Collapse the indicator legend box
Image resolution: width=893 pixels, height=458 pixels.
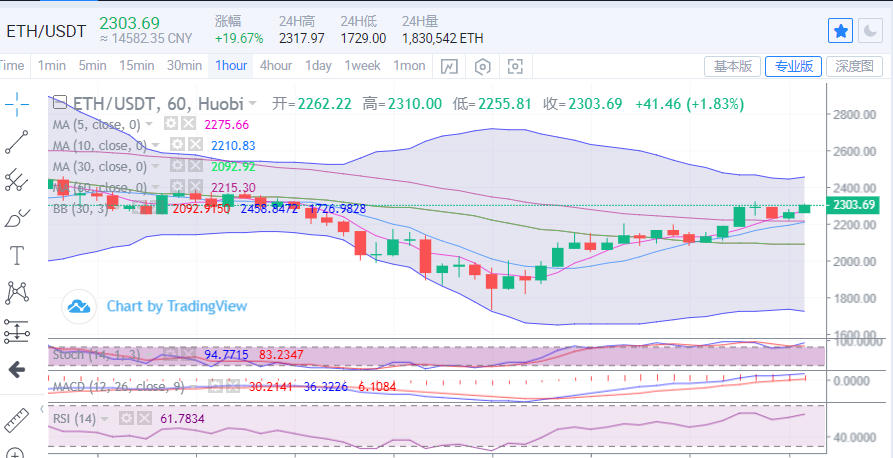point(60,103)
